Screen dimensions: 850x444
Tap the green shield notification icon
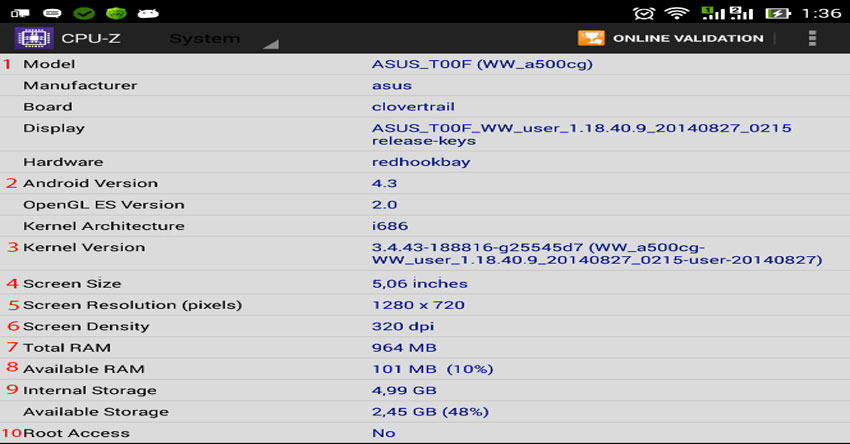(116, 13)
